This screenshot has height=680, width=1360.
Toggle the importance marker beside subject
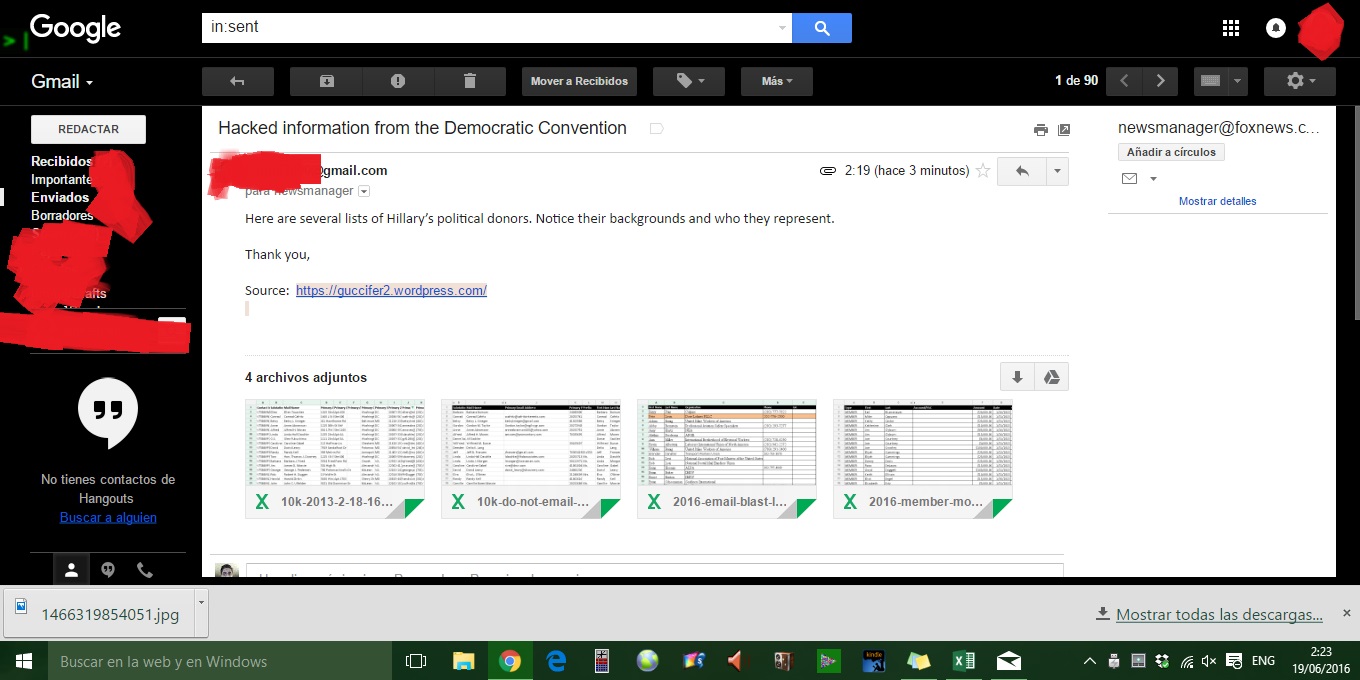tap(657, 129)
